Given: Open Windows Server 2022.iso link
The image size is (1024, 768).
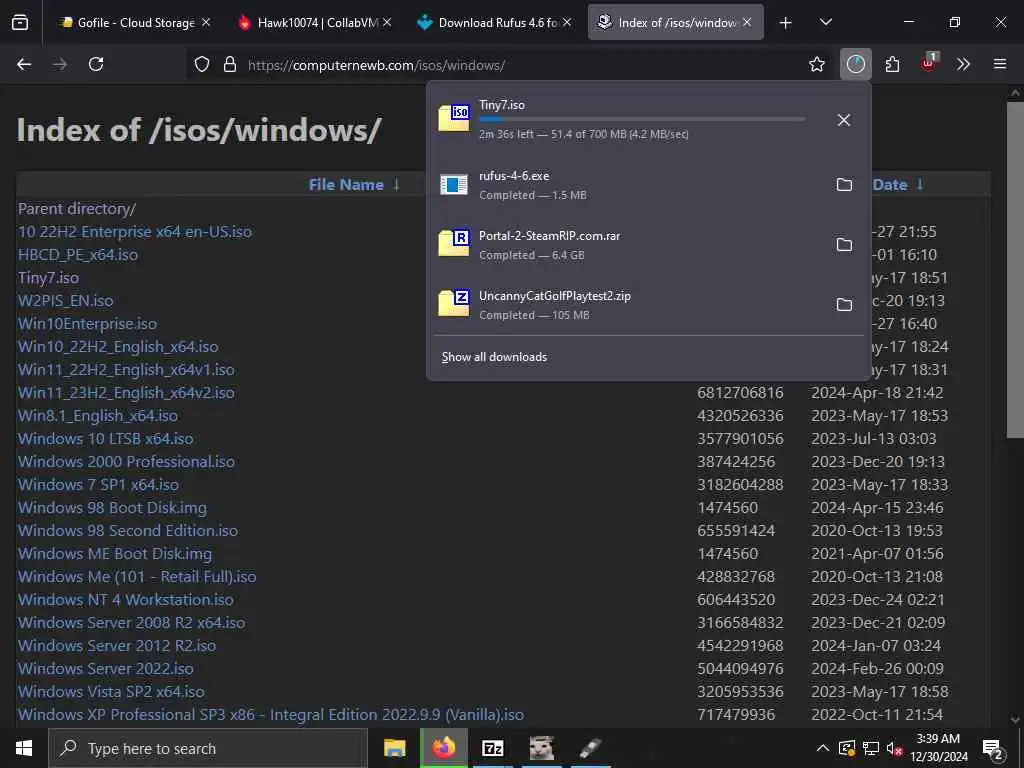Looking at the screenshot, I should (106, 668).
